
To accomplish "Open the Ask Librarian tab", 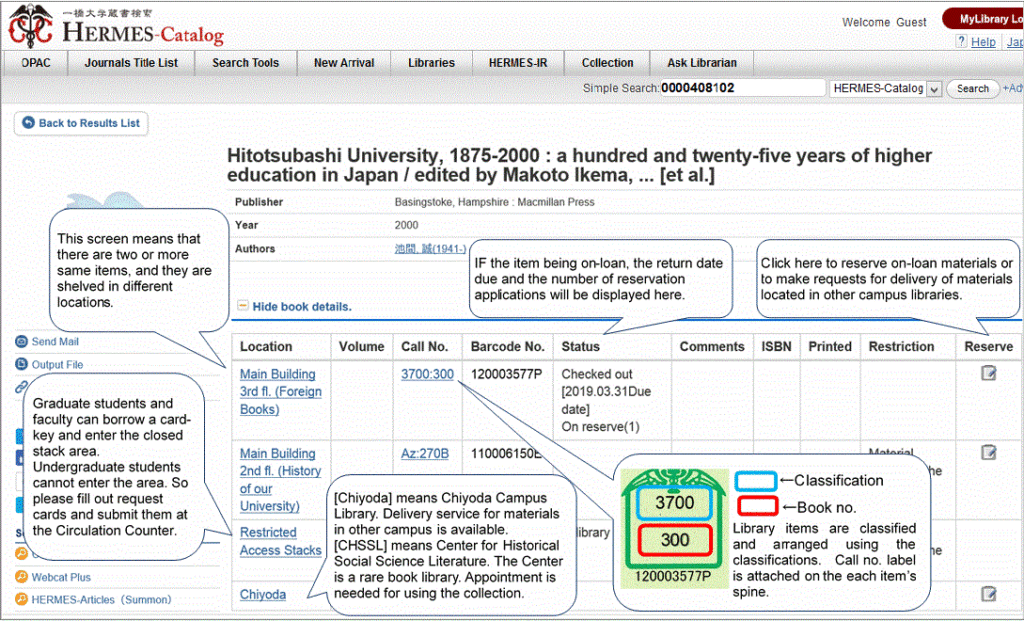I will click(702, 63).
